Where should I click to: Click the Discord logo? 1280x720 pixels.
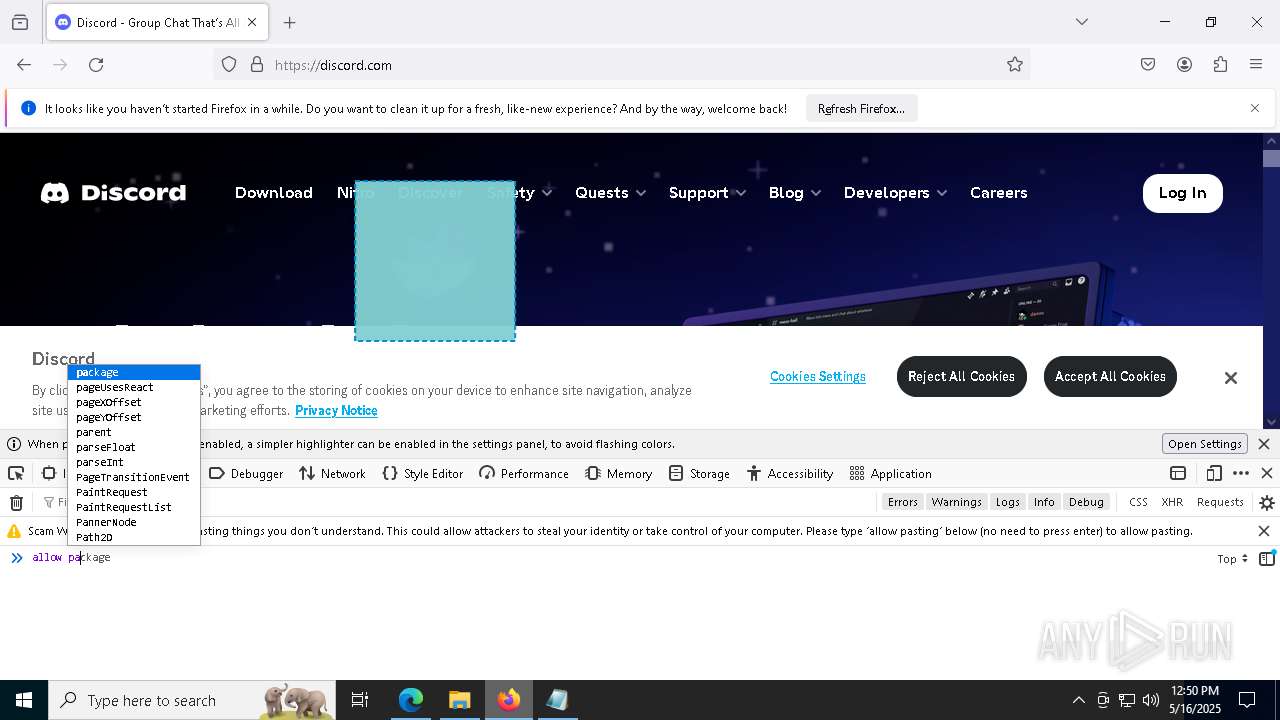click(113, 193)
